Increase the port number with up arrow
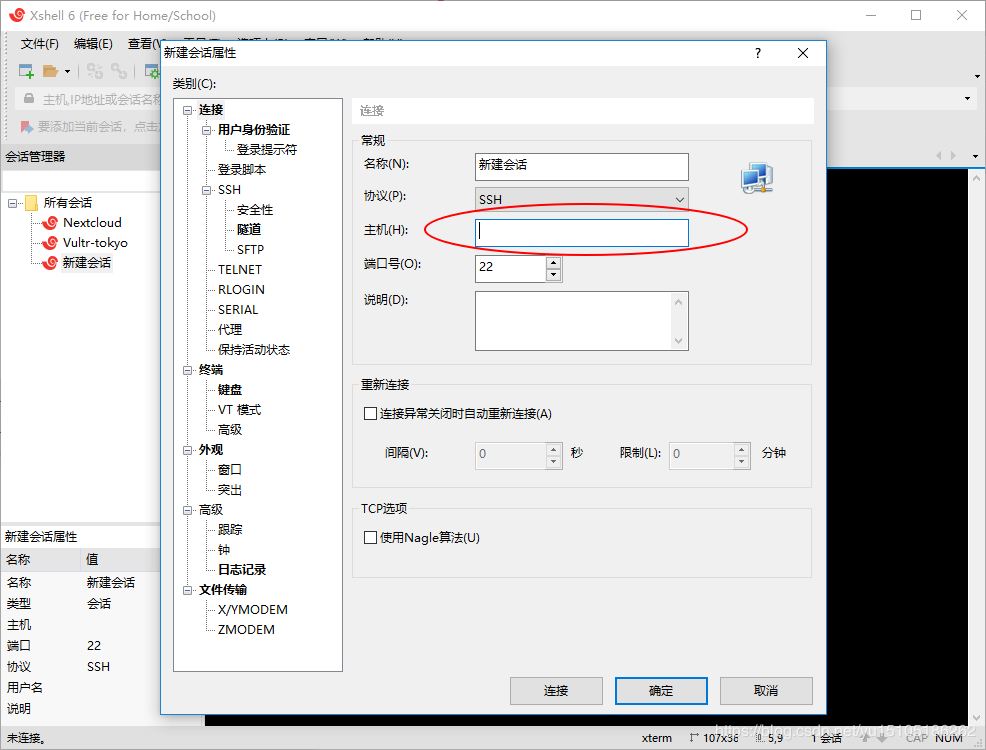Viewport: 986px width, 750px height. (553, 262)
